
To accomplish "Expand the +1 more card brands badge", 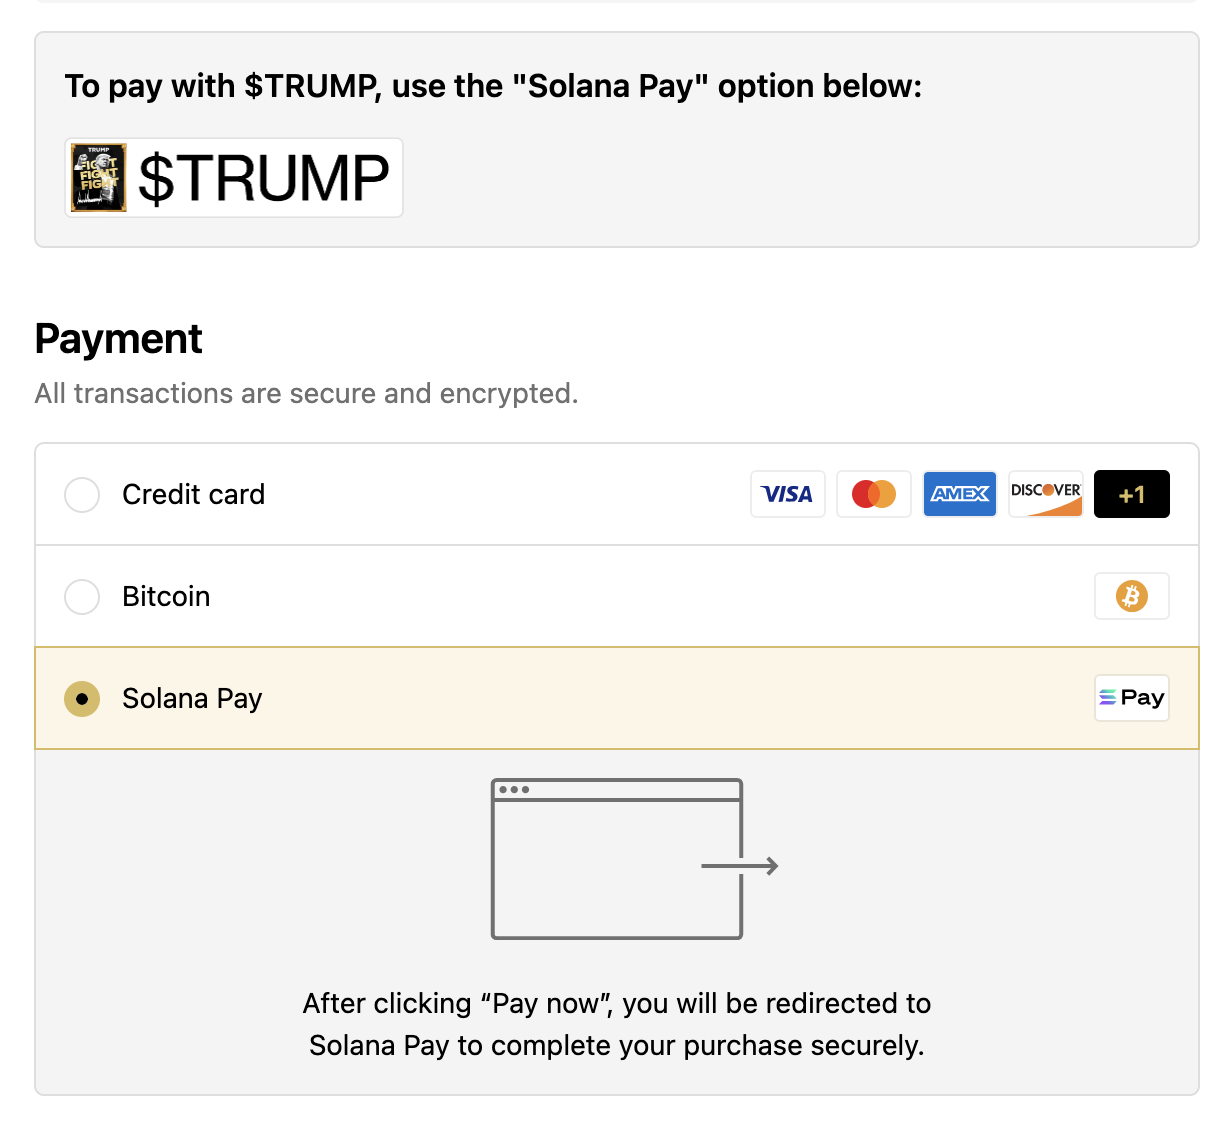I will [x=1131, y=494].
